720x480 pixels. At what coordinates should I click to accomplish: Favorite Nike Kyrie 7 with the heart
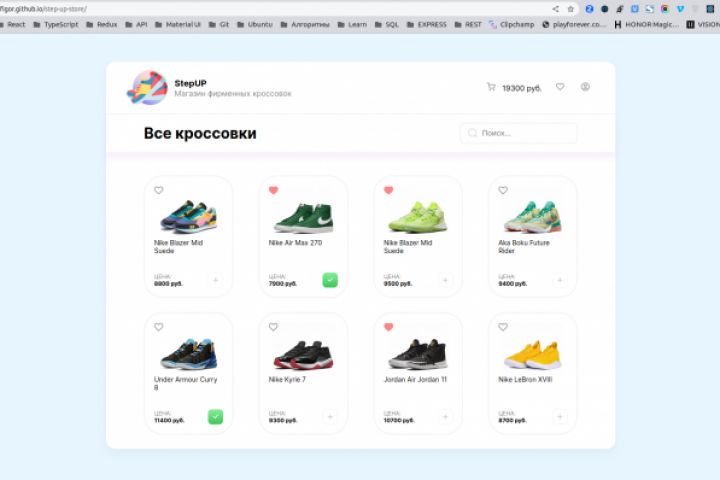tap(273, 327)
